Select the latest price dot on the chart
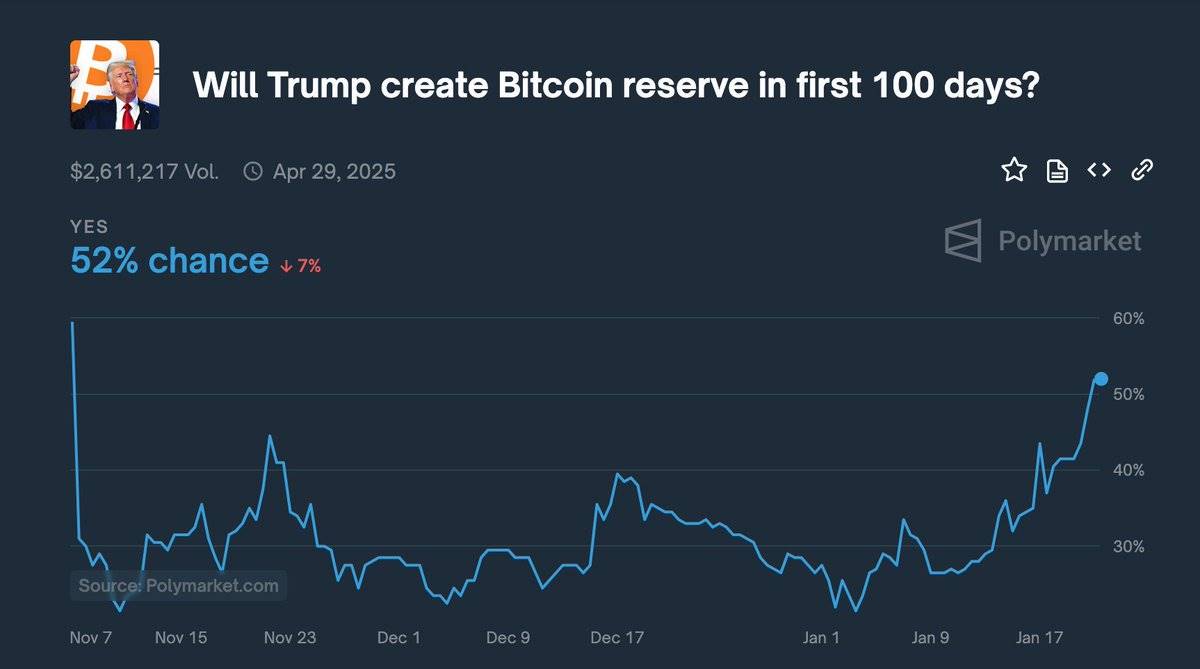Image resolution: width=1200 pixels, height=669 pixels. tap(1100, 379)
